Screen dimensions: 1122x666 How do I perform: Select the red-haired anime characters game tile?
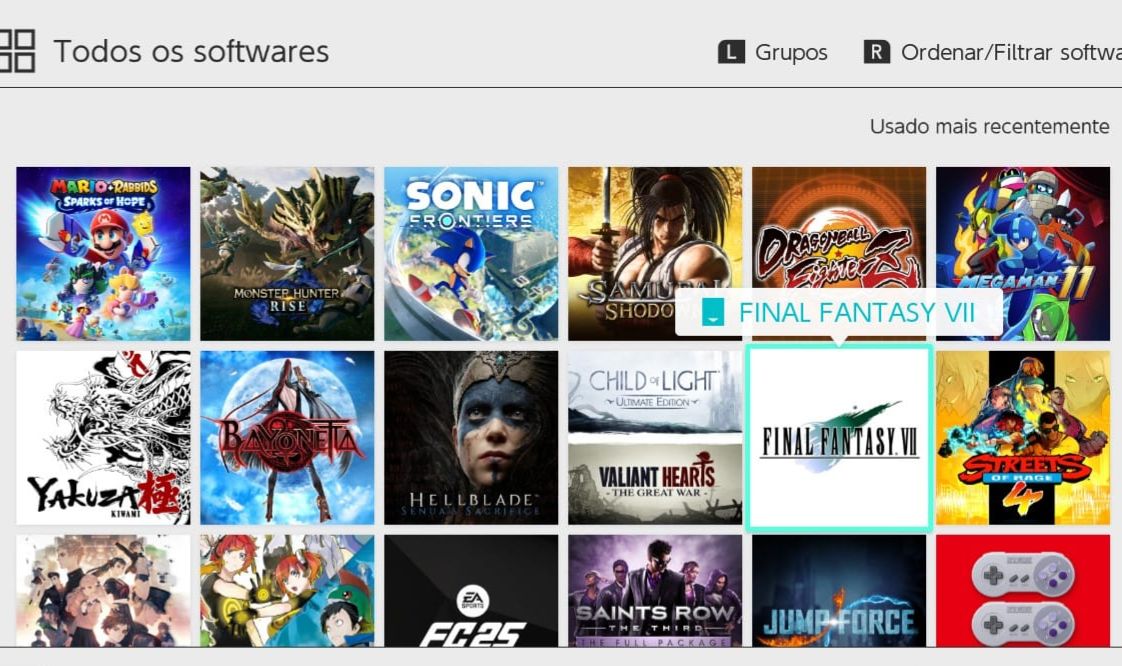click(287, 591)
